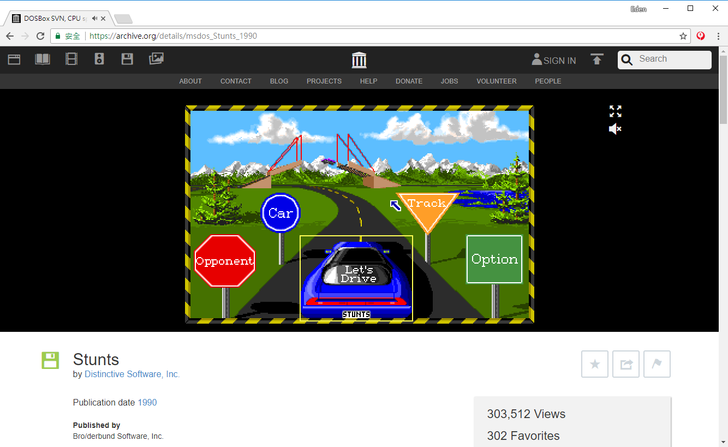728x447 pixels.
Task: Click the Let's Drive game button
Action: coord(357,274)
